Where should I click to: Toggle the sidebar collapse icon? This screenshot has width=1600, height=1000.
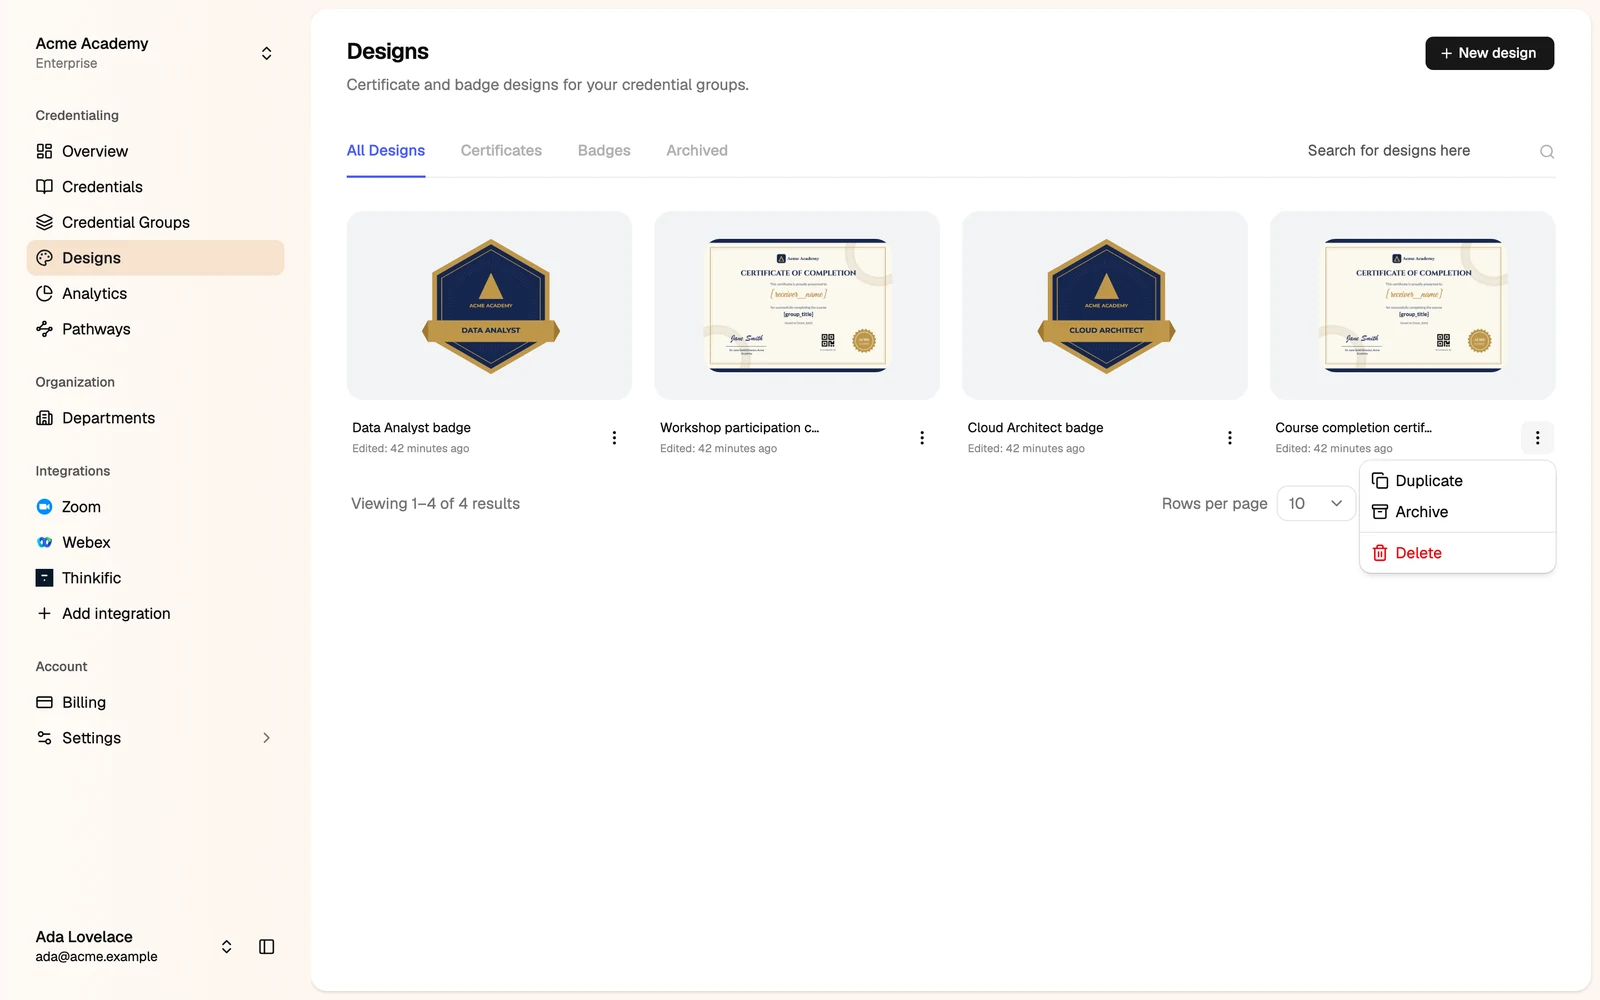(x=267, y=947)
